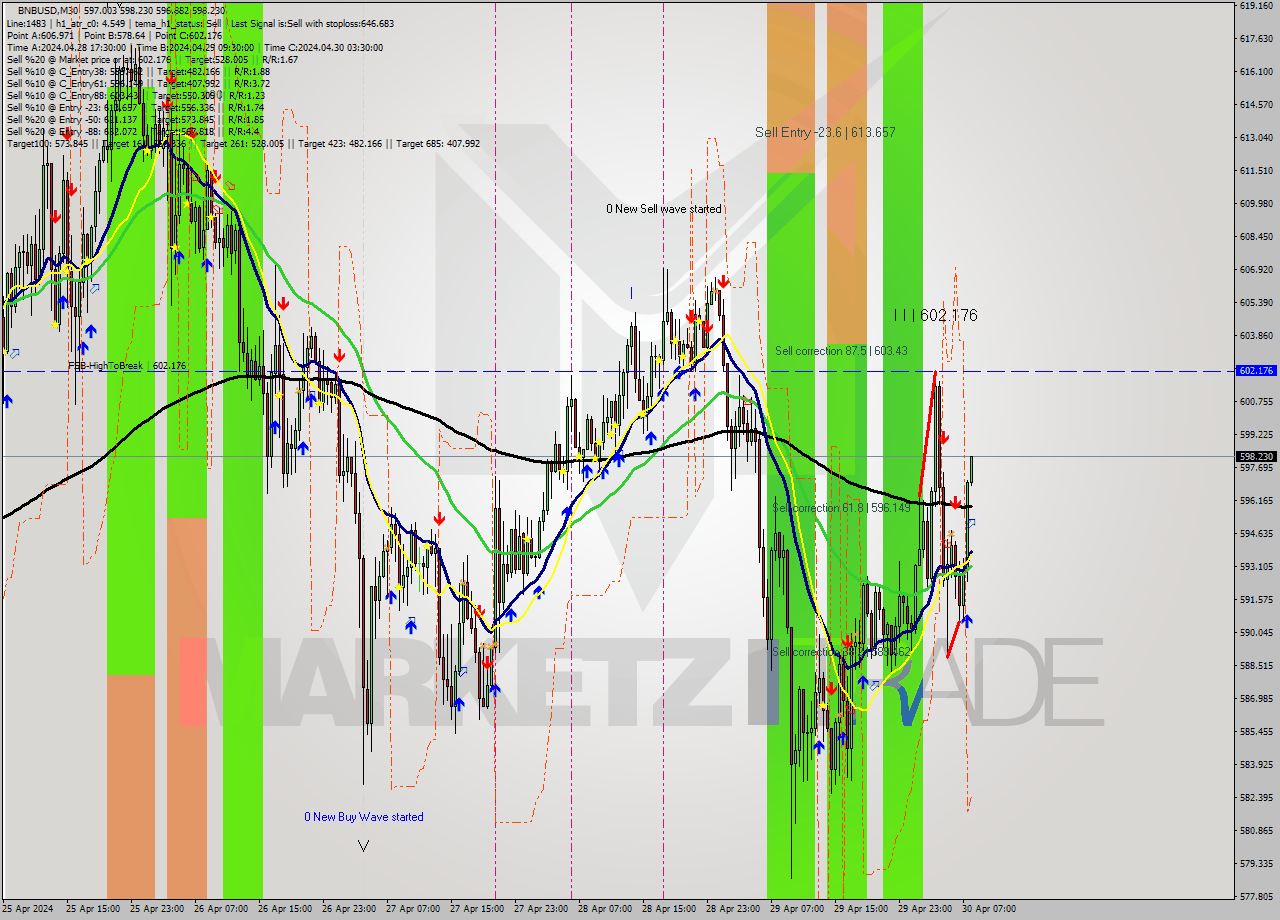
Task: Click the '| | | 602.176' chart label
Action: tap(935, 315)
